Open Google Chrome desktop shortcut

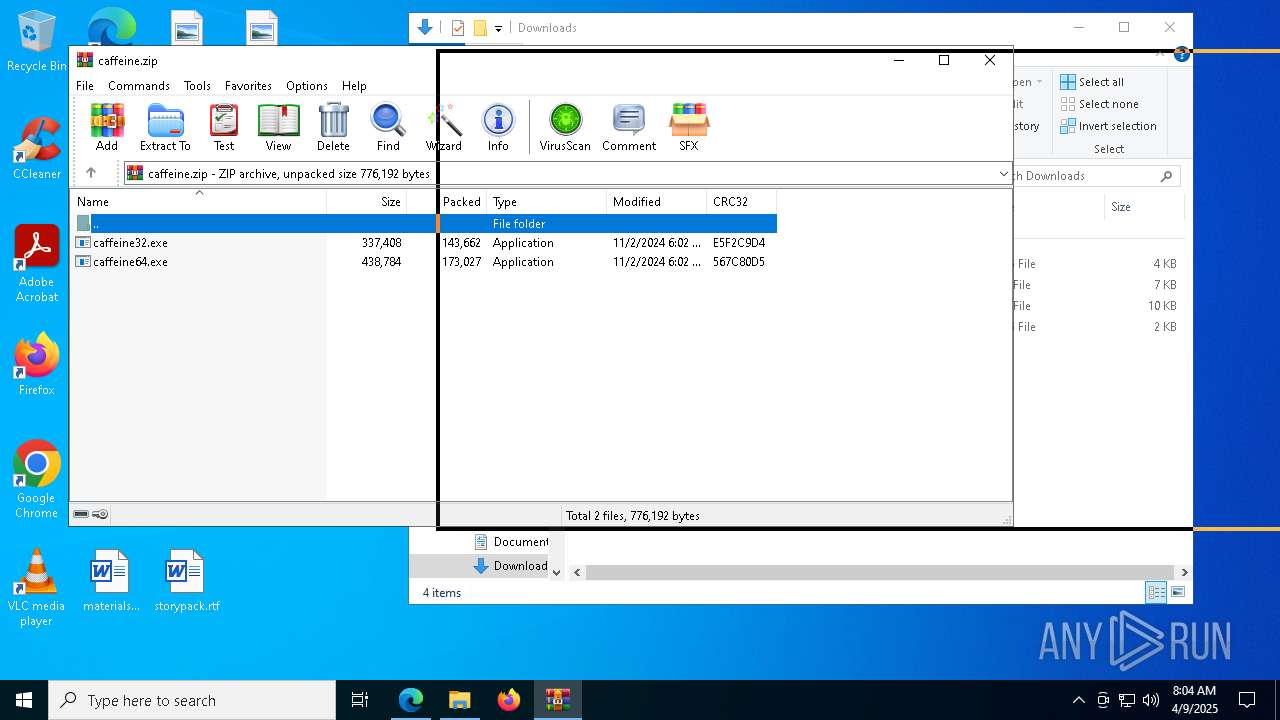click(37, 480)
